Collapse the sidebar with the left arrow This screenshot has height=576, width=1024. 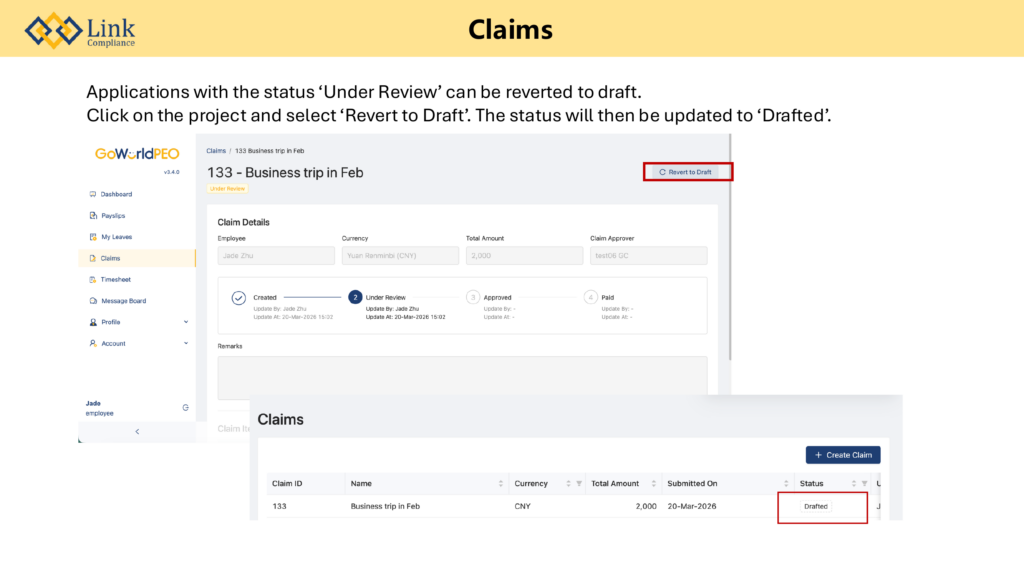137,431
